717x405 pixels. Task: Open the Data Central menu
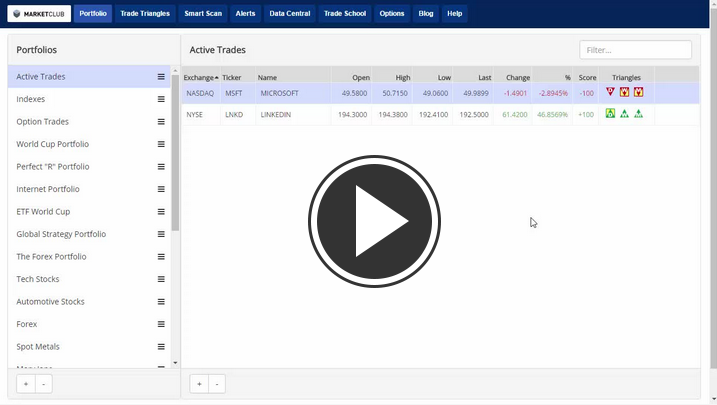pyautogui.click(x=289, y=14)
